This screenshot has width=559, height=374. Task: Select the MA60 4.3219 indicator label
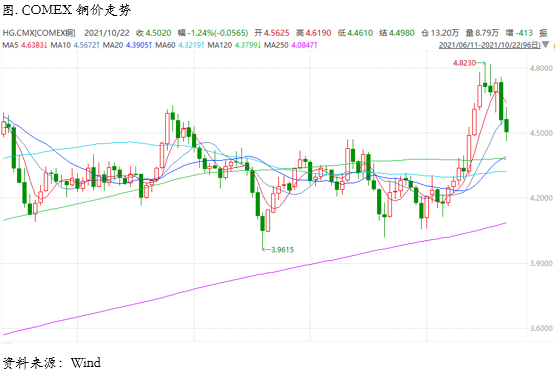pos(180,45)
